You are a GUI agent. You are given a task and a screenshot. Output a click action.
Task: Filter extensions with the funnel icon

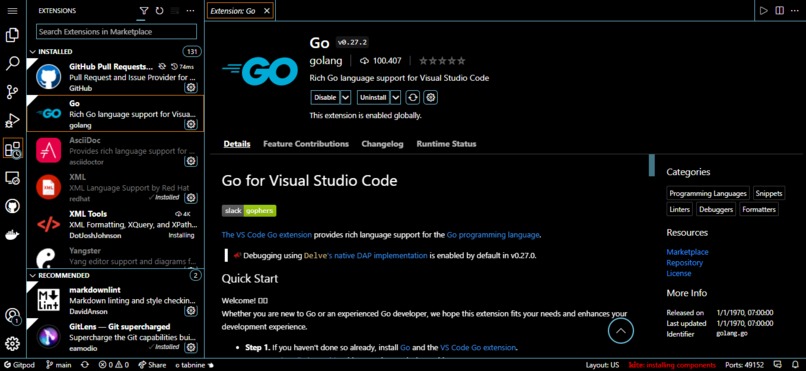click(x=144, y=11)
